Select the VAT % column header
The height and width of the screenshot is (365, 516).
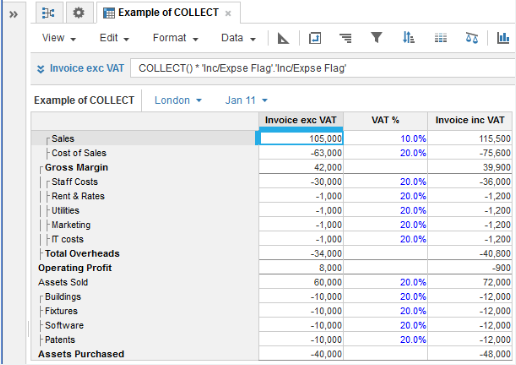point(385,120)
